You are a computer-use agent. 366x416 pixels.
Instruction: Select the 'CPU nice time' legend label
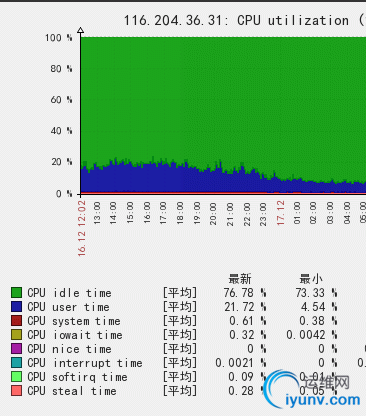pyautogui.click(x=69, y=349)
